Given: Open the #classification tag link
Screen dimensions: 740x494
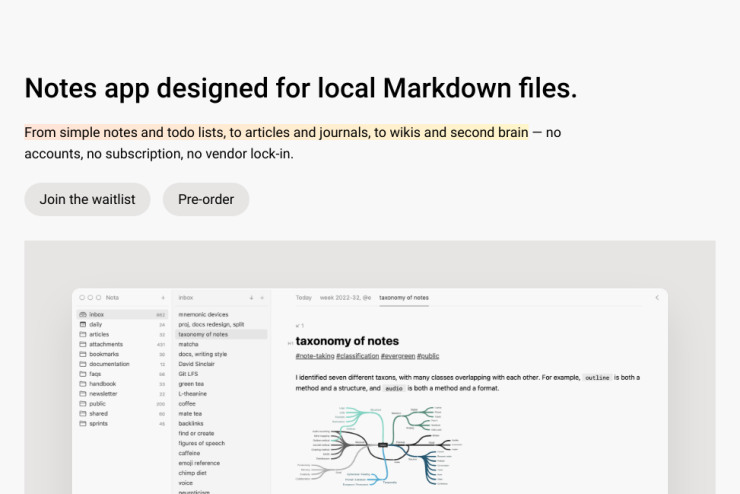Looking at the screenshot, I should [x=357, y=356].
